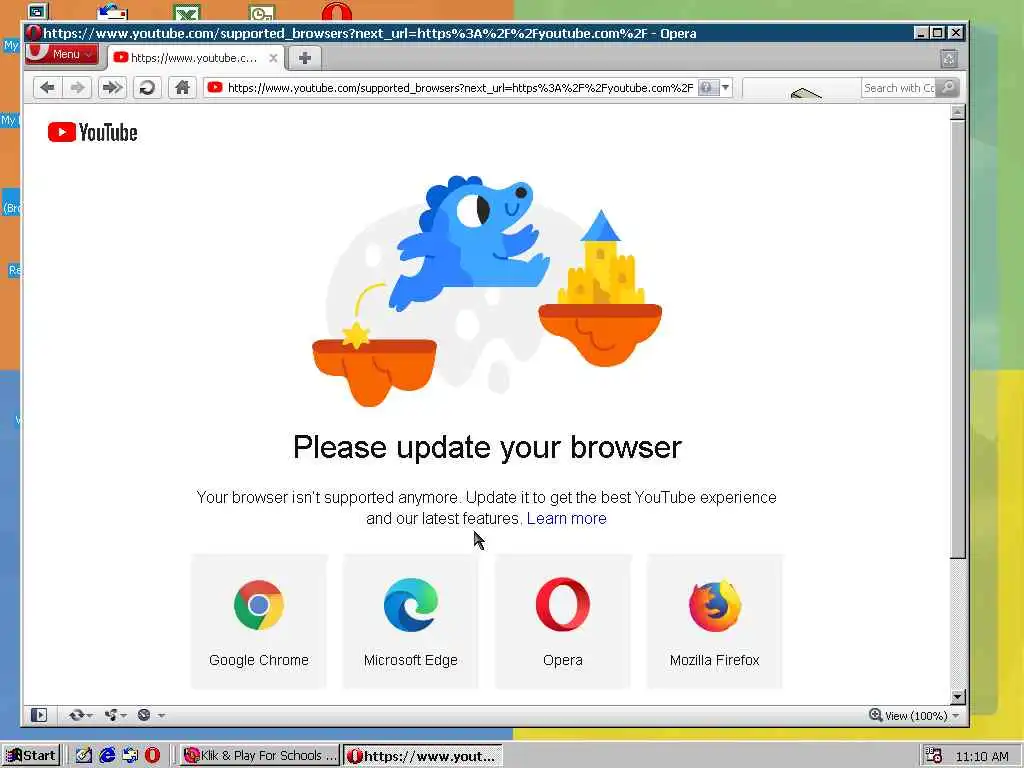The image size is (1024, 768).
Task: Switch to Klik & Play For Schools taskbar item
Action: point(259,756)
